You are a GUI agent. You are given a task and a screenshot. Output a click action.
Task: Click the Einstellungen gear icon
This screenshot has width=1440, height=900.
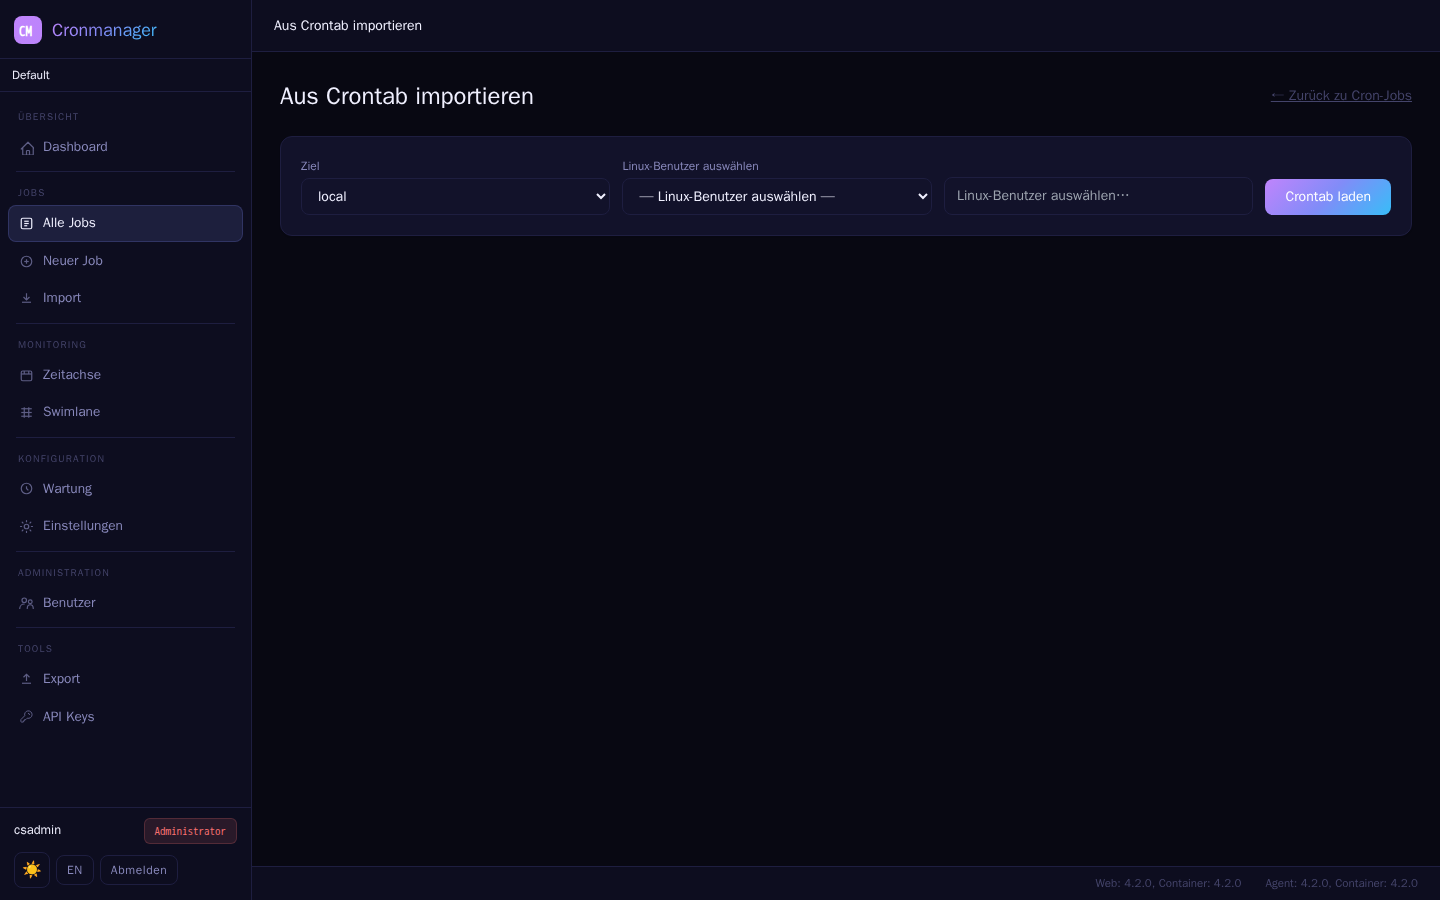(27, 527)
